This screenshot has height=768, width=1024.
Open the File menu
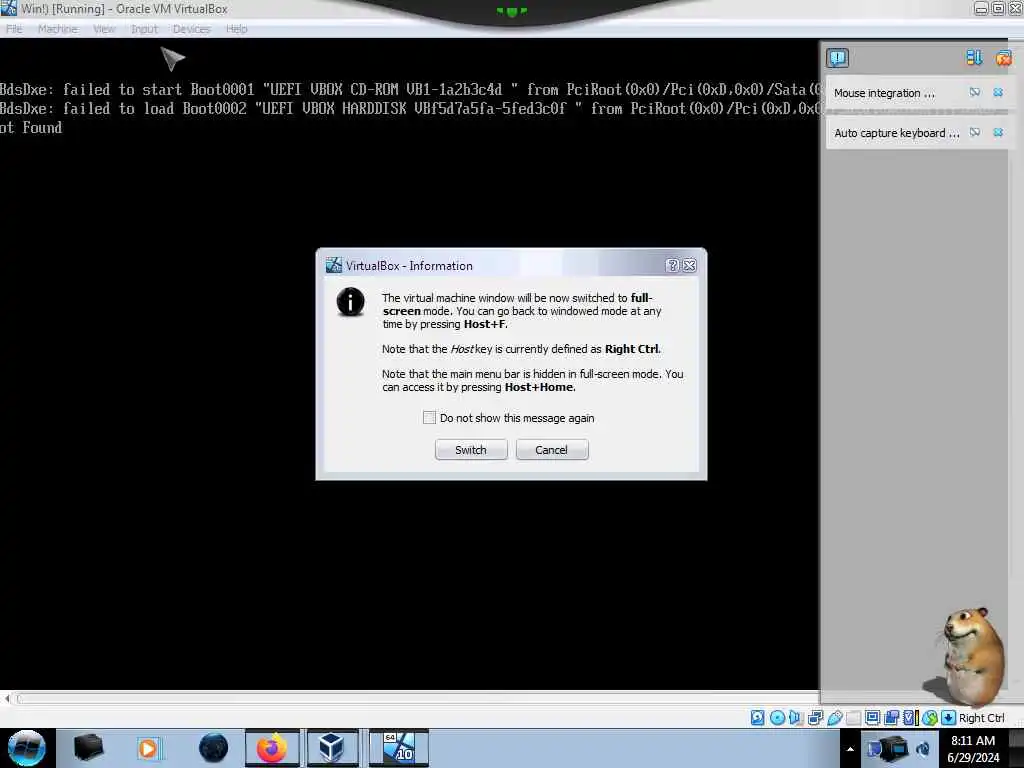click(x=14, y=29)
